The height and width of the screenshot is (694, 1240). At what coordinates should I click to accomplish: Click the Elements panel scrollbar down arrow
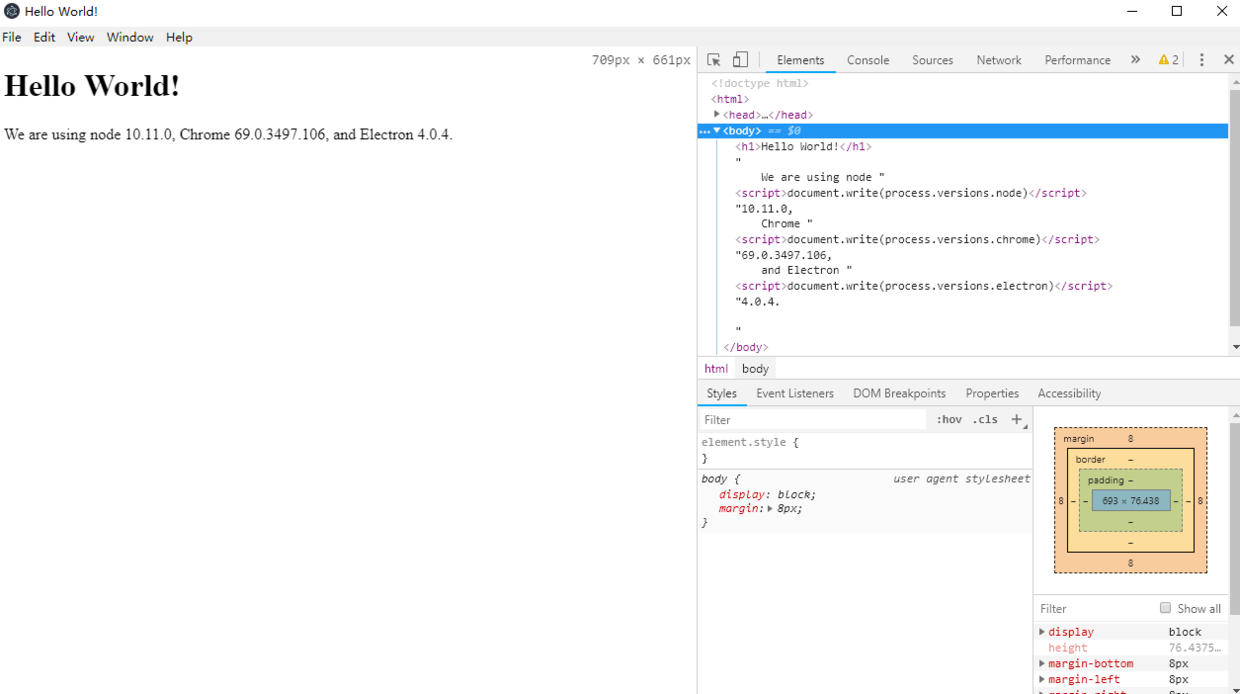(1235, 348)
